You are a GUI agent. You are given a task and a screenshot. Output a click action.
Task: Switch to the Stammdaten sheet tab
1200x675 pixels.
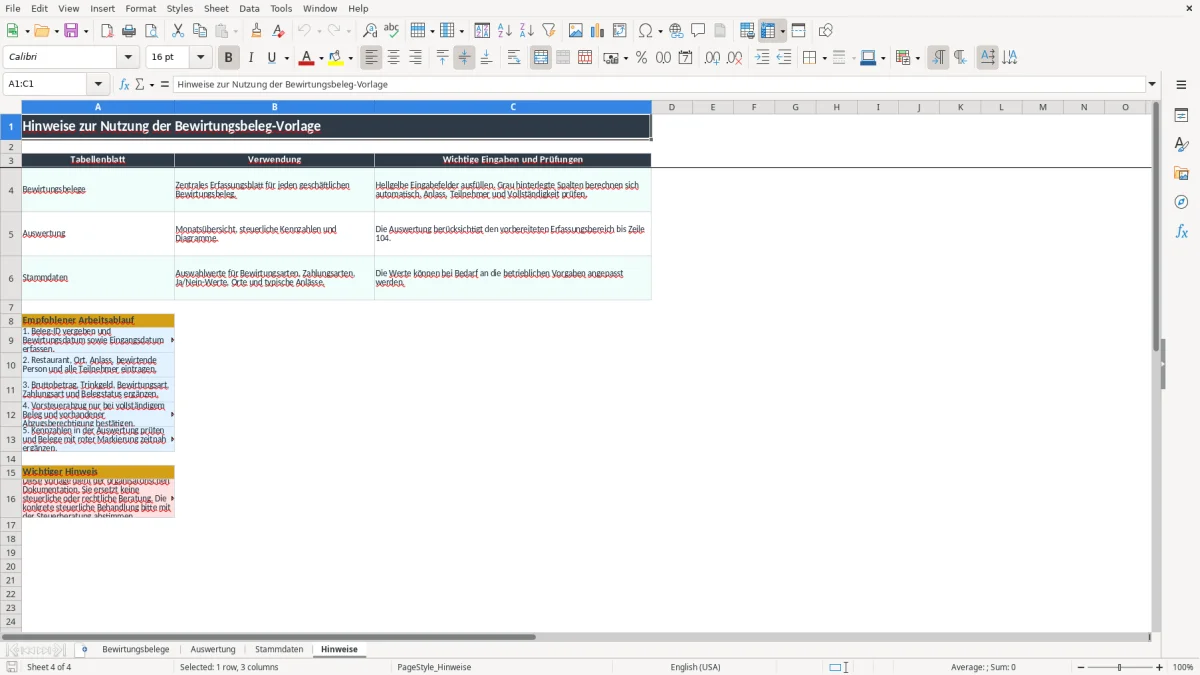(x=279, y=649)
